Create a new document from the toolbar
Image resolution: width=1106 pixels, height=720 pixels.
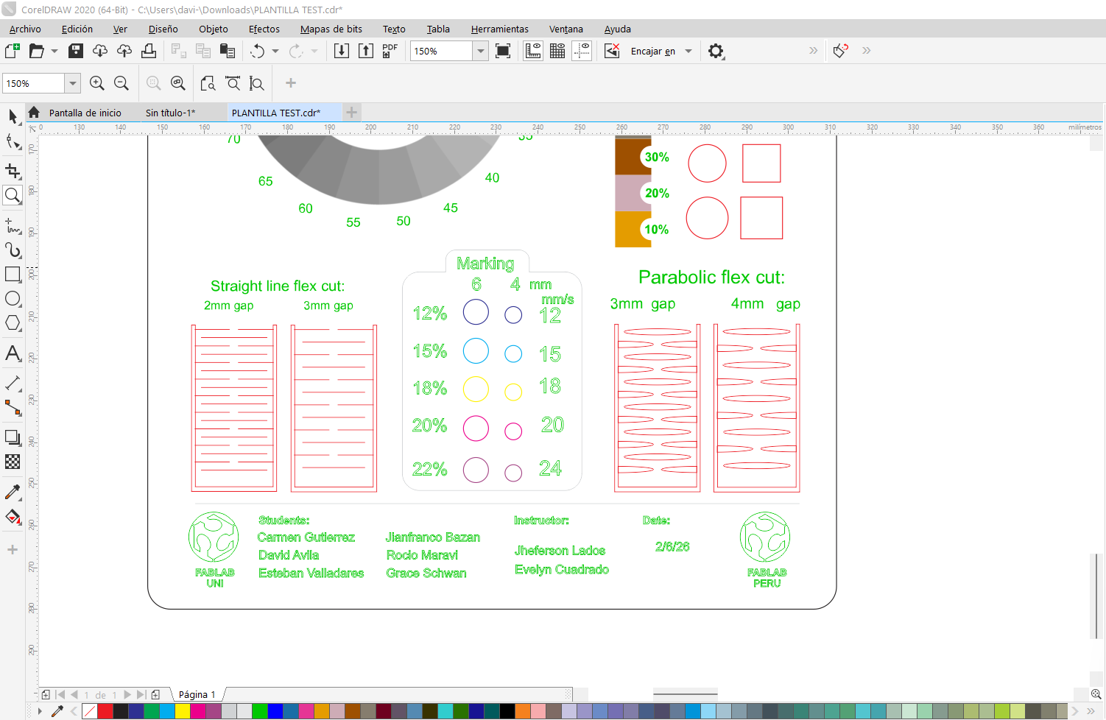point(12,51)
